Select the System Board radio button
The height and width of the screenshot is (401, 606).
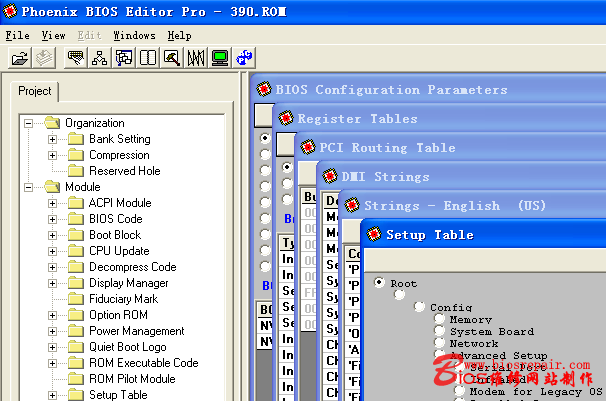[439, 331]
